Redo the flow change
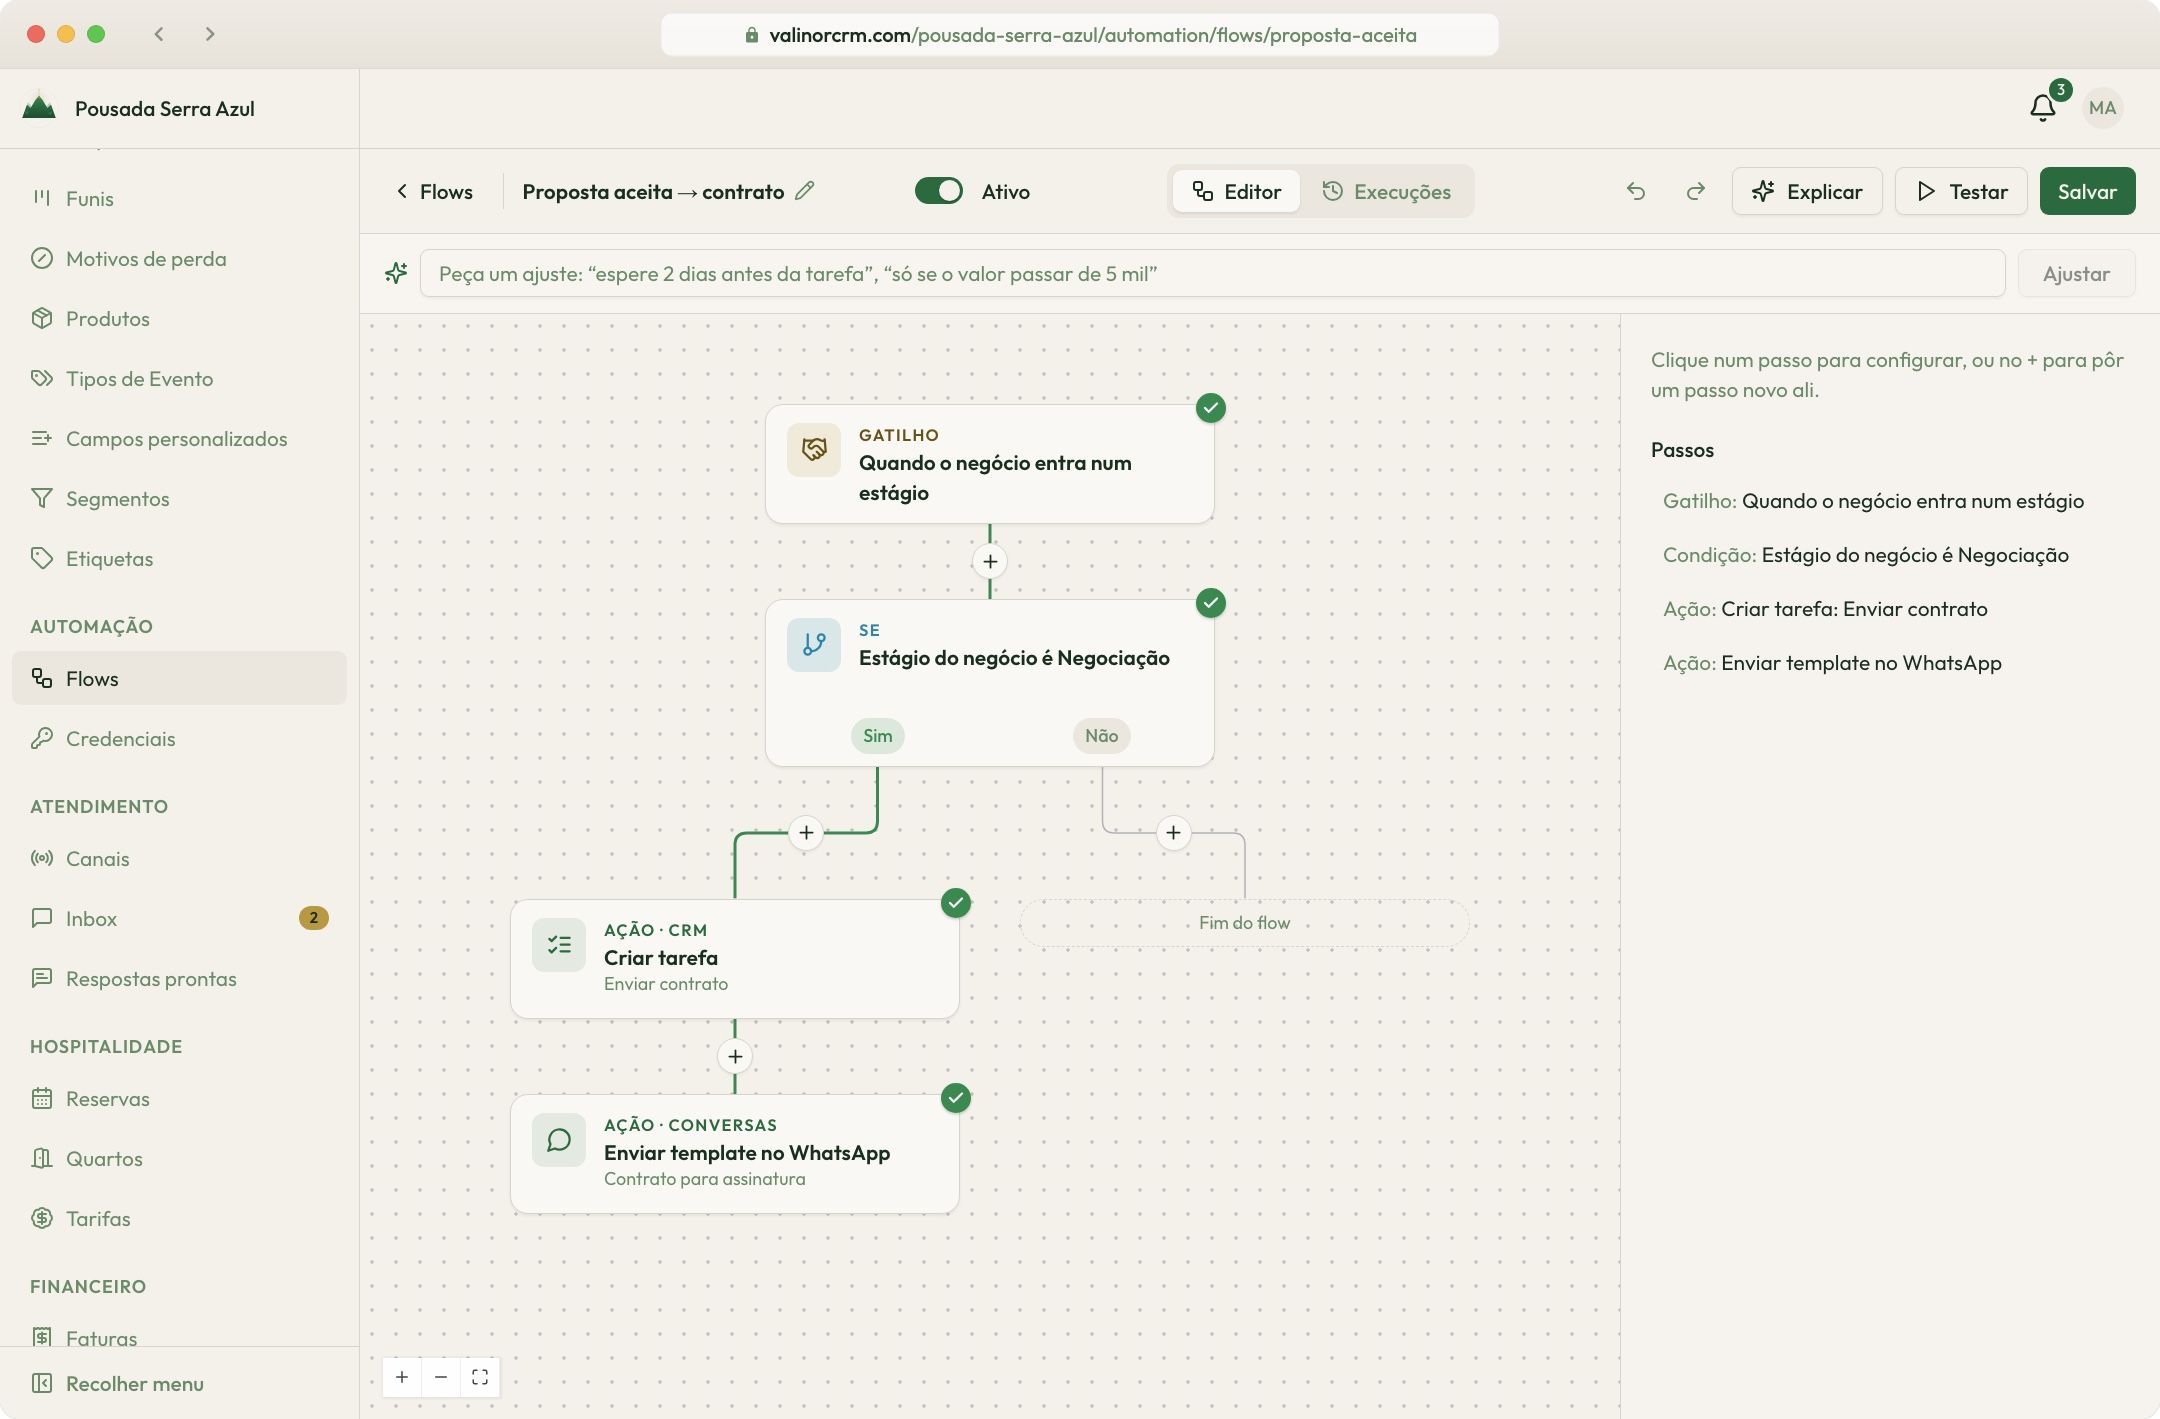Image resolution: width=2160 pixels, height=1419 pixels. 1696,191
